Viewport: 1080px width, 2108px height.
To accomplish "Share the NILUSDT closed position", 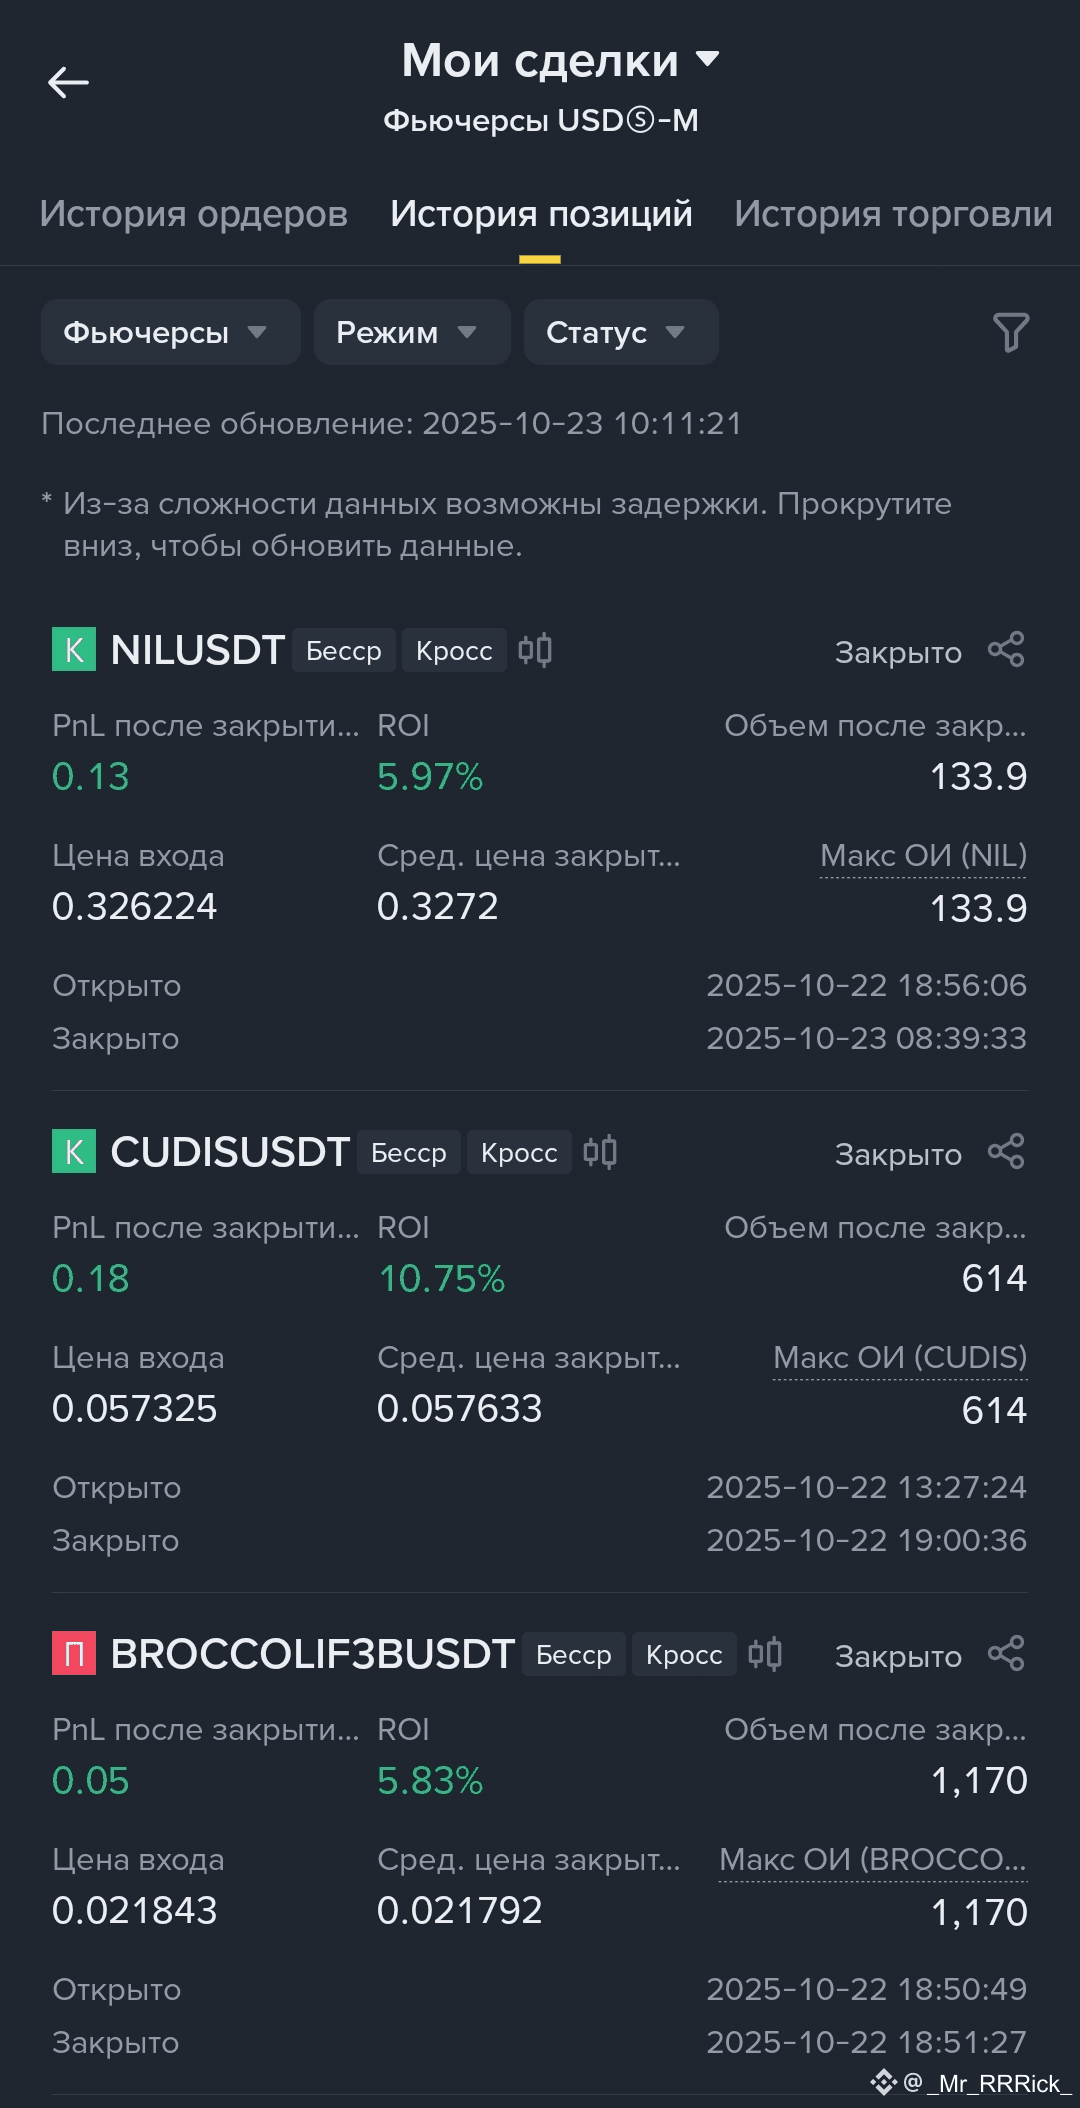I will [1006, 650].
